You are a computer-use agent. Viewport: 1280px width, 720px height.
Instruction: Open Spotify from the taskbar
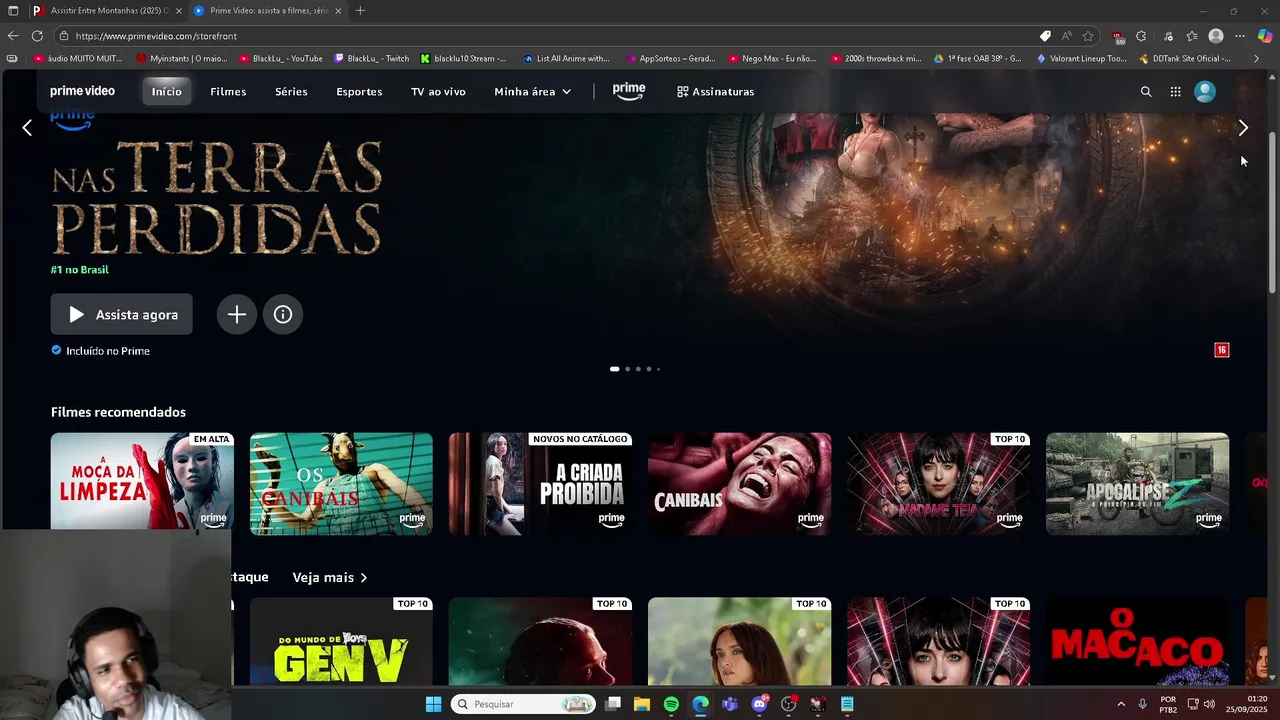click(671, 704)
